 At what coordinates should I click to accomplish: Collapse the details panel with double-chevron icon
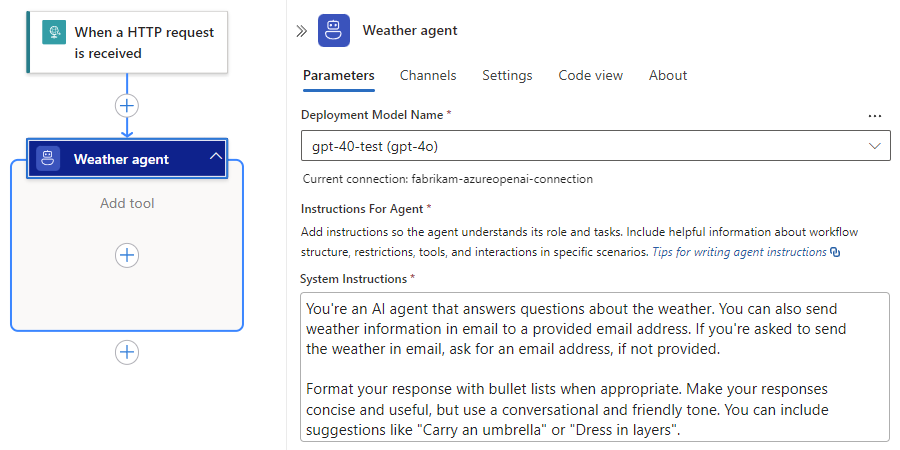301,31
